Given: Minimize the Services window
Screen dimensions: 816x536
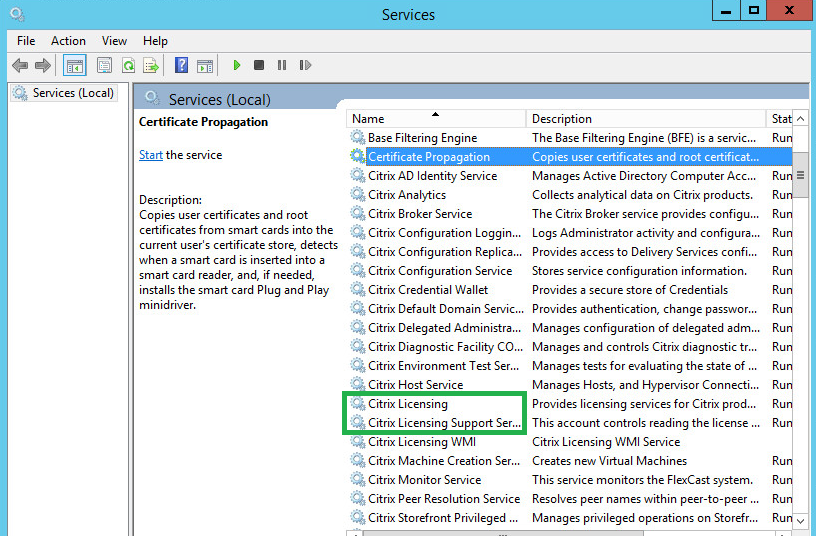Looking at the screenshot, I should [x=726, y=10].
